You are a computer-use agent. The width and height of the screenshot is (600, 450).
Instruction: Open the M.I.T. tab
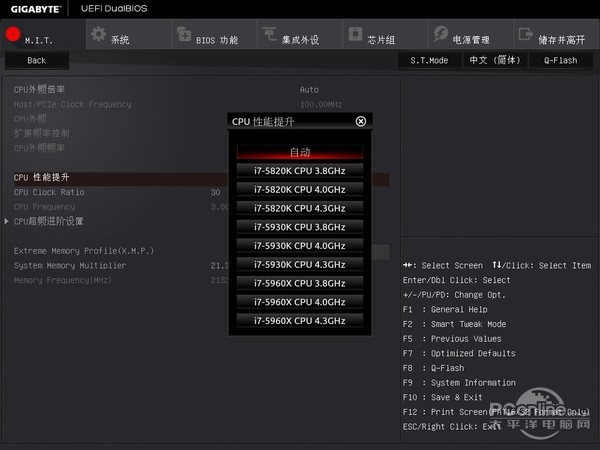coord(43,34)
